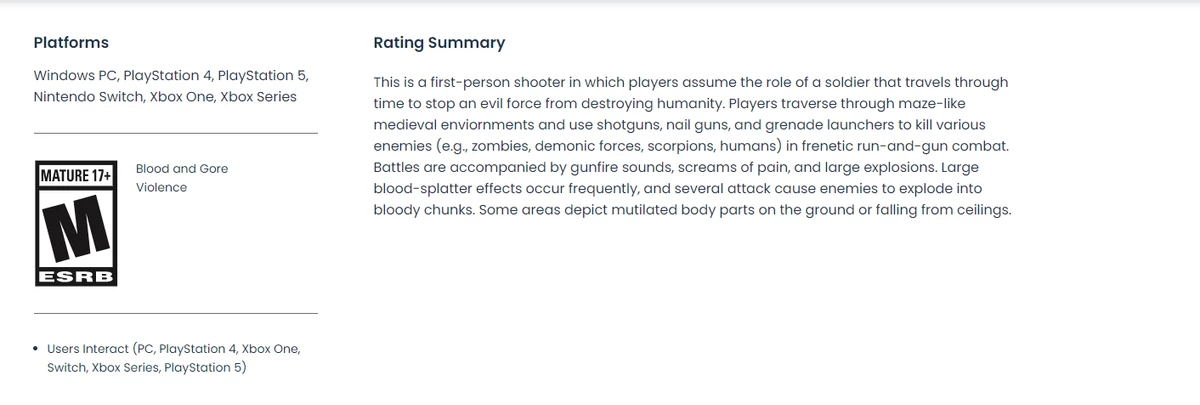This screenshot has width=1200, height=405.
Task: Click the MATURE 17+ label atop badge
Action: click(76, 176)
